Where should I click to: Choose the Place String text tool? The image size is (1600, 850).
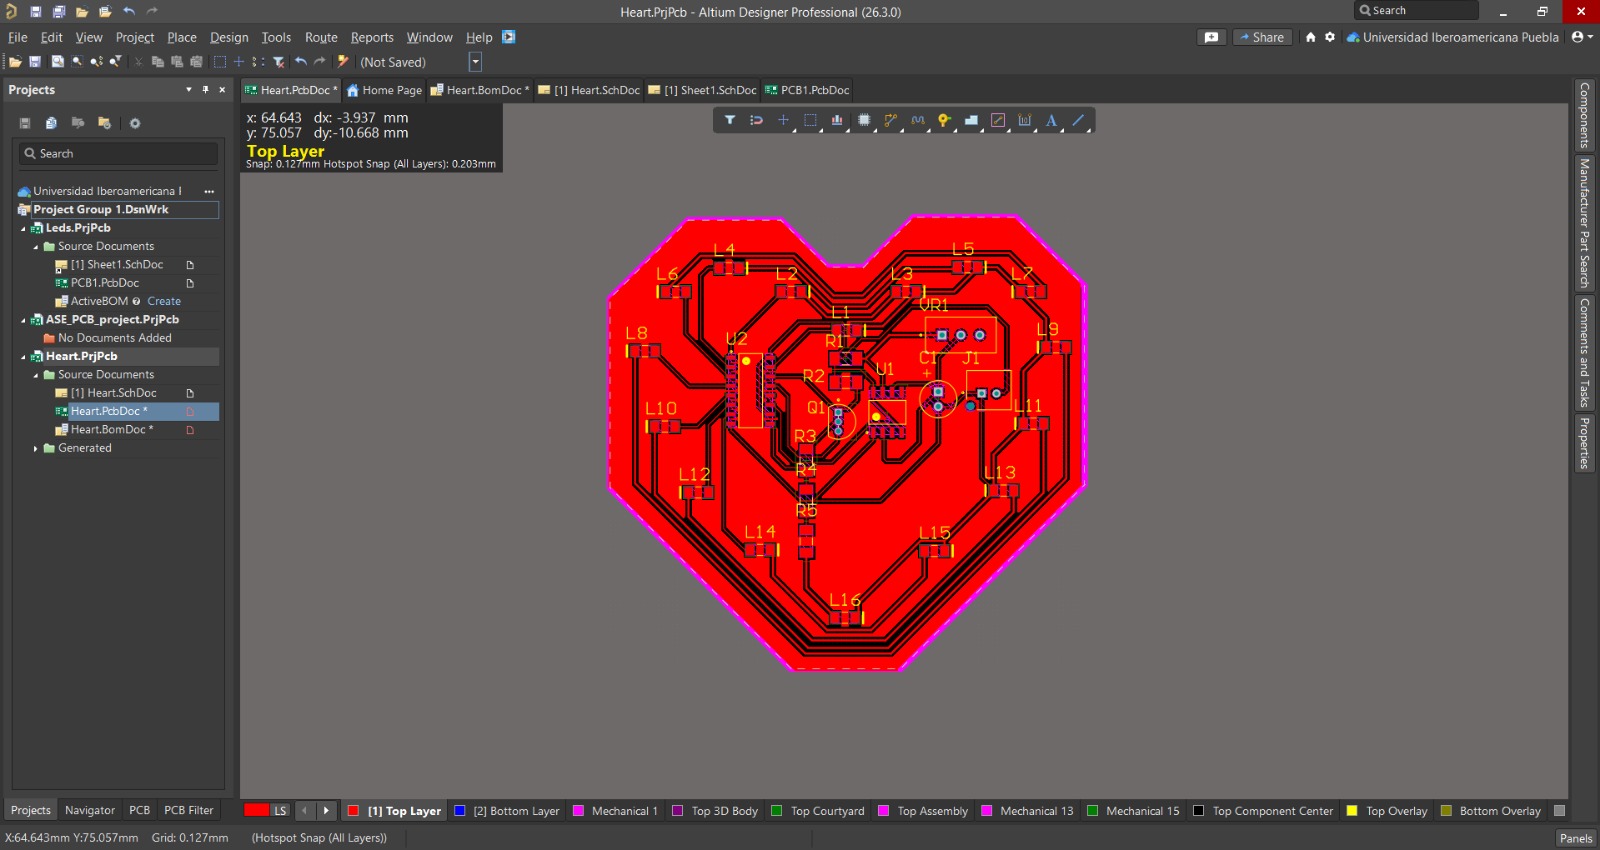(x=1051, y=120)
